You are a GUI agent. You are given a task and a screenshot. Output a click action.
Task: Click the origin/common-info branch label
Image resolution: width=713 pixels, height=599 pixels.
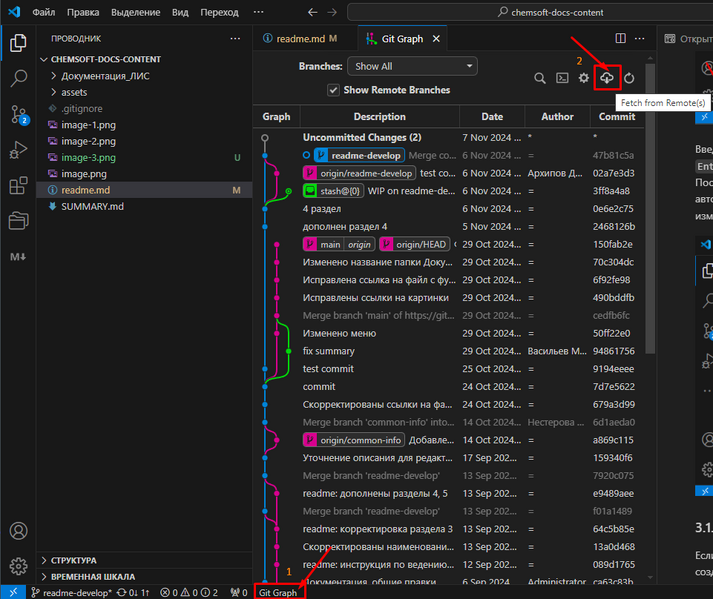coord(354,440)
